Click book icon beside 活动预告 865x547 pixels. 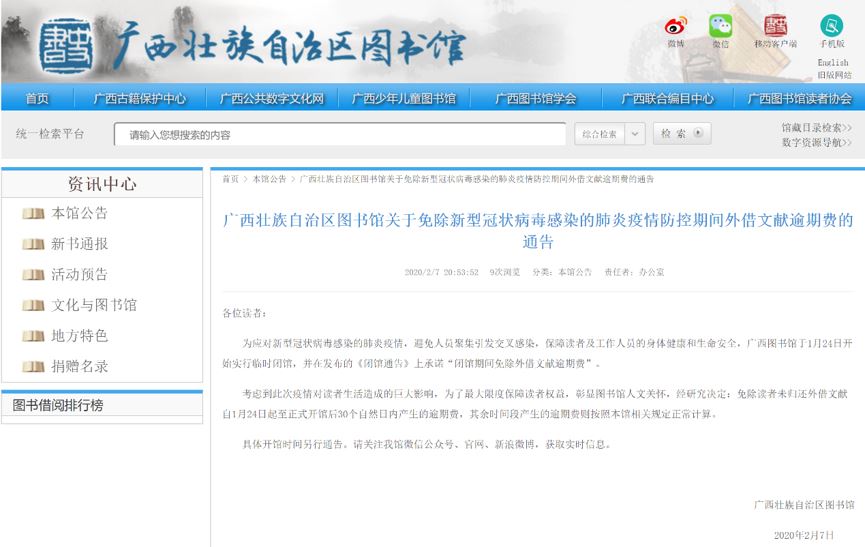[x=34, y=275]
